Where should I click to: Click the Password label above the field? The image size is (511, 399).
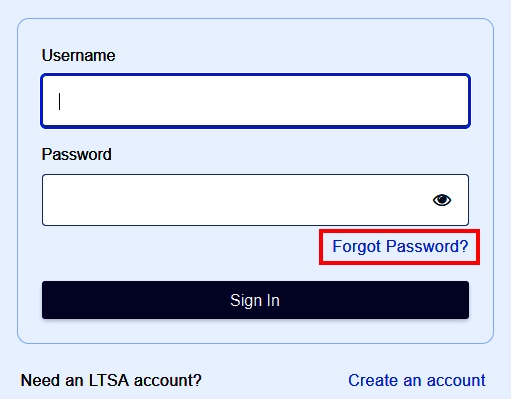pos(76,154)
